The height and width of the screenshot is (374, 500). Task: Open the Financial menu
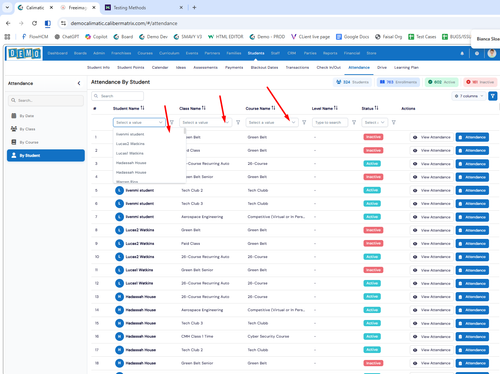(352, 53)
